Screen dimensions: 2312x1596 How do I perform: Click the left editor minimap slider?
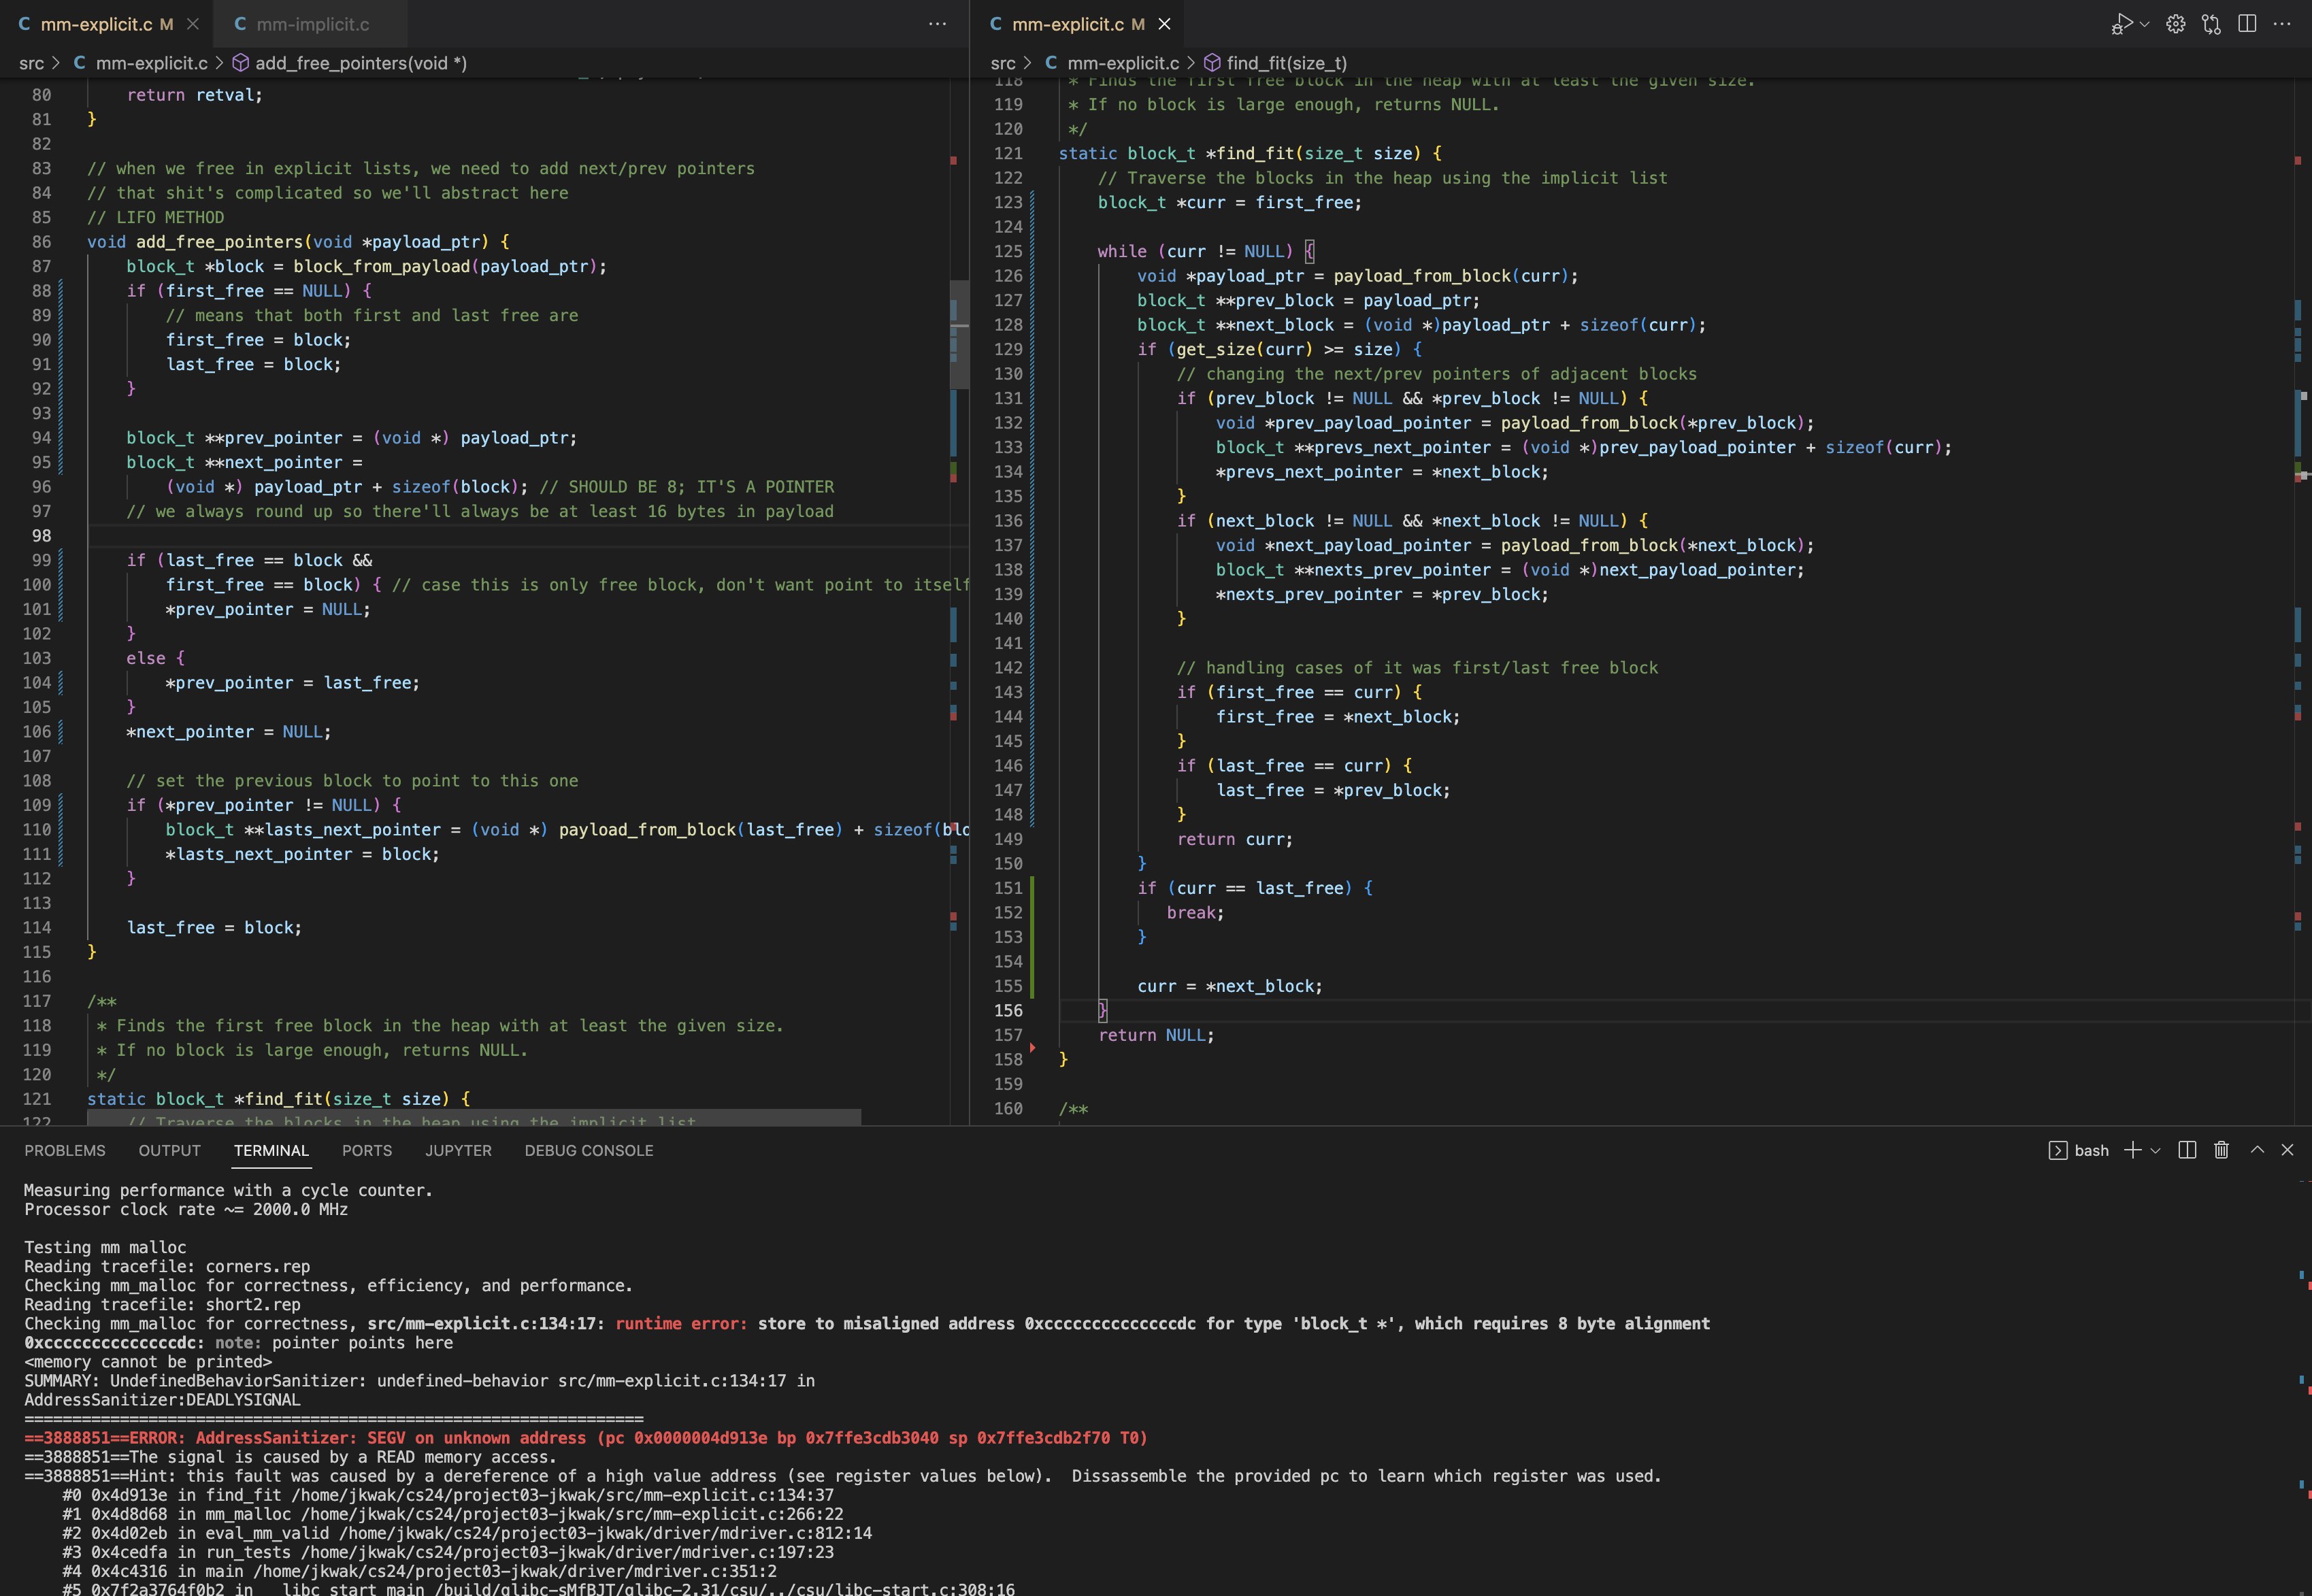click(x=958, y=335)
